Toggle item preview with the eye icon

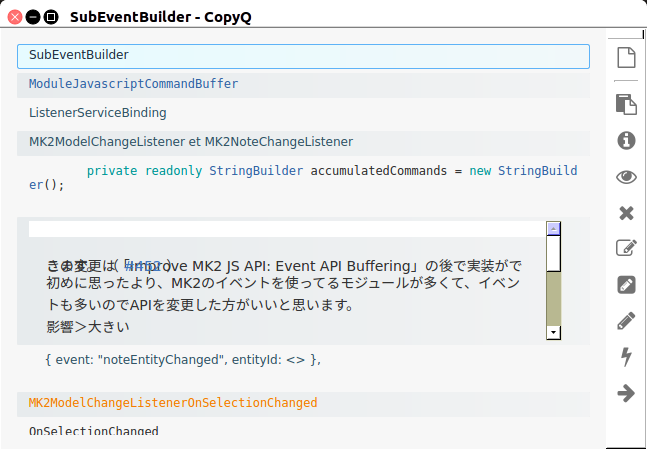point(626,177)
